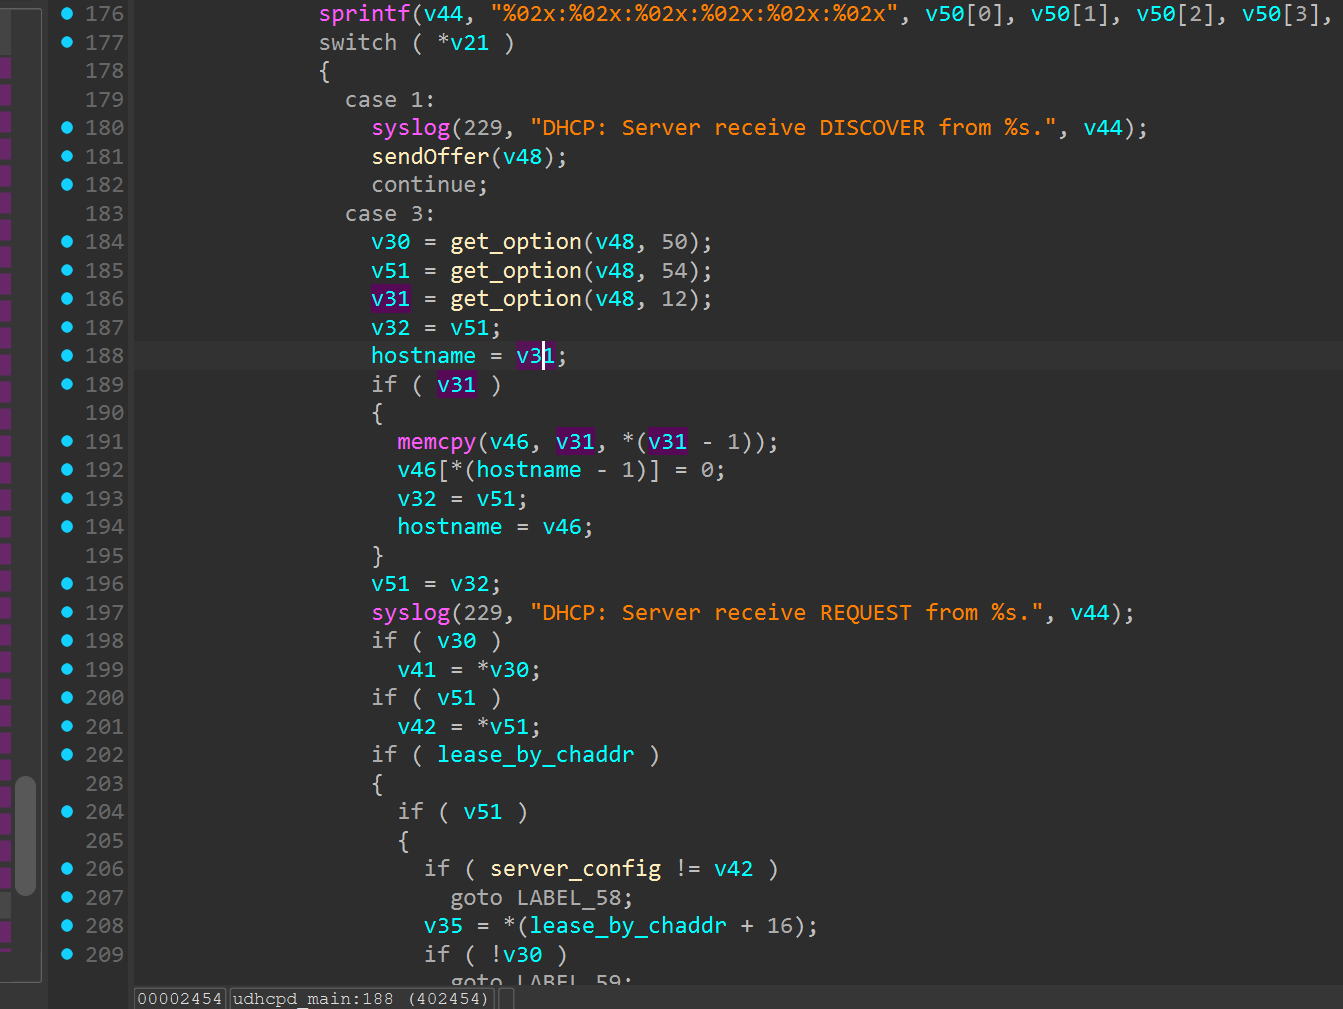Click the memcpy call on line 191
Viewport: 1343px width, 1009px height.
coord(437,442)
